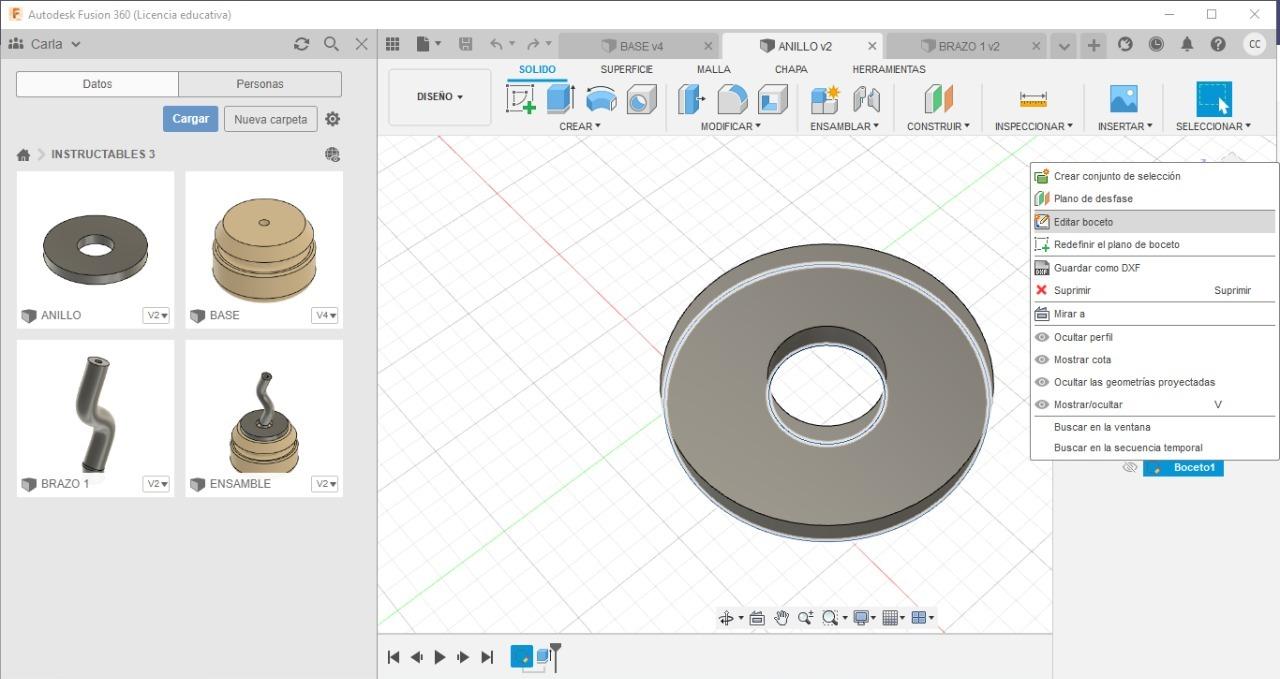Viewport: 1280px width, 679px height.
Task: Click the Orbit navigation icon
Action: [x=727, y=618]
